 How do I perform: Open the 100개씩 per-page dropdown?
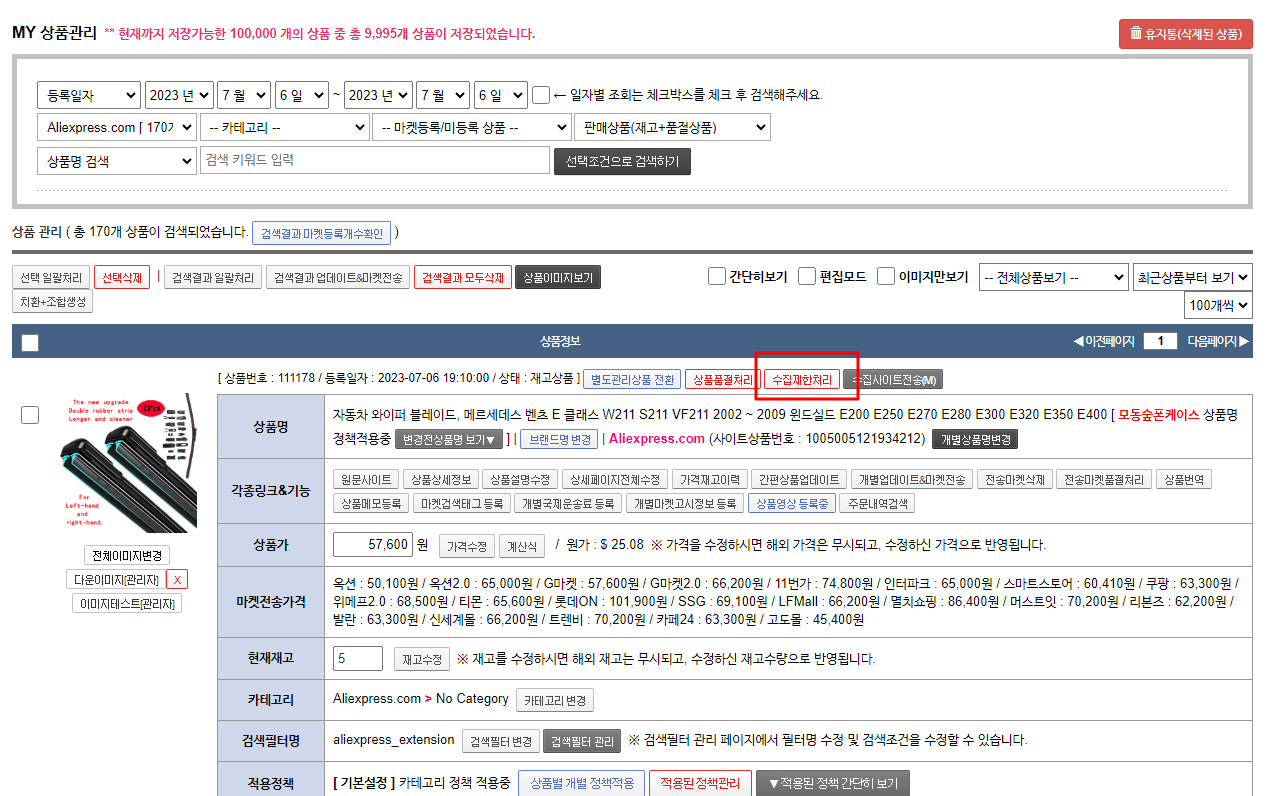[x=1217, y=305]
